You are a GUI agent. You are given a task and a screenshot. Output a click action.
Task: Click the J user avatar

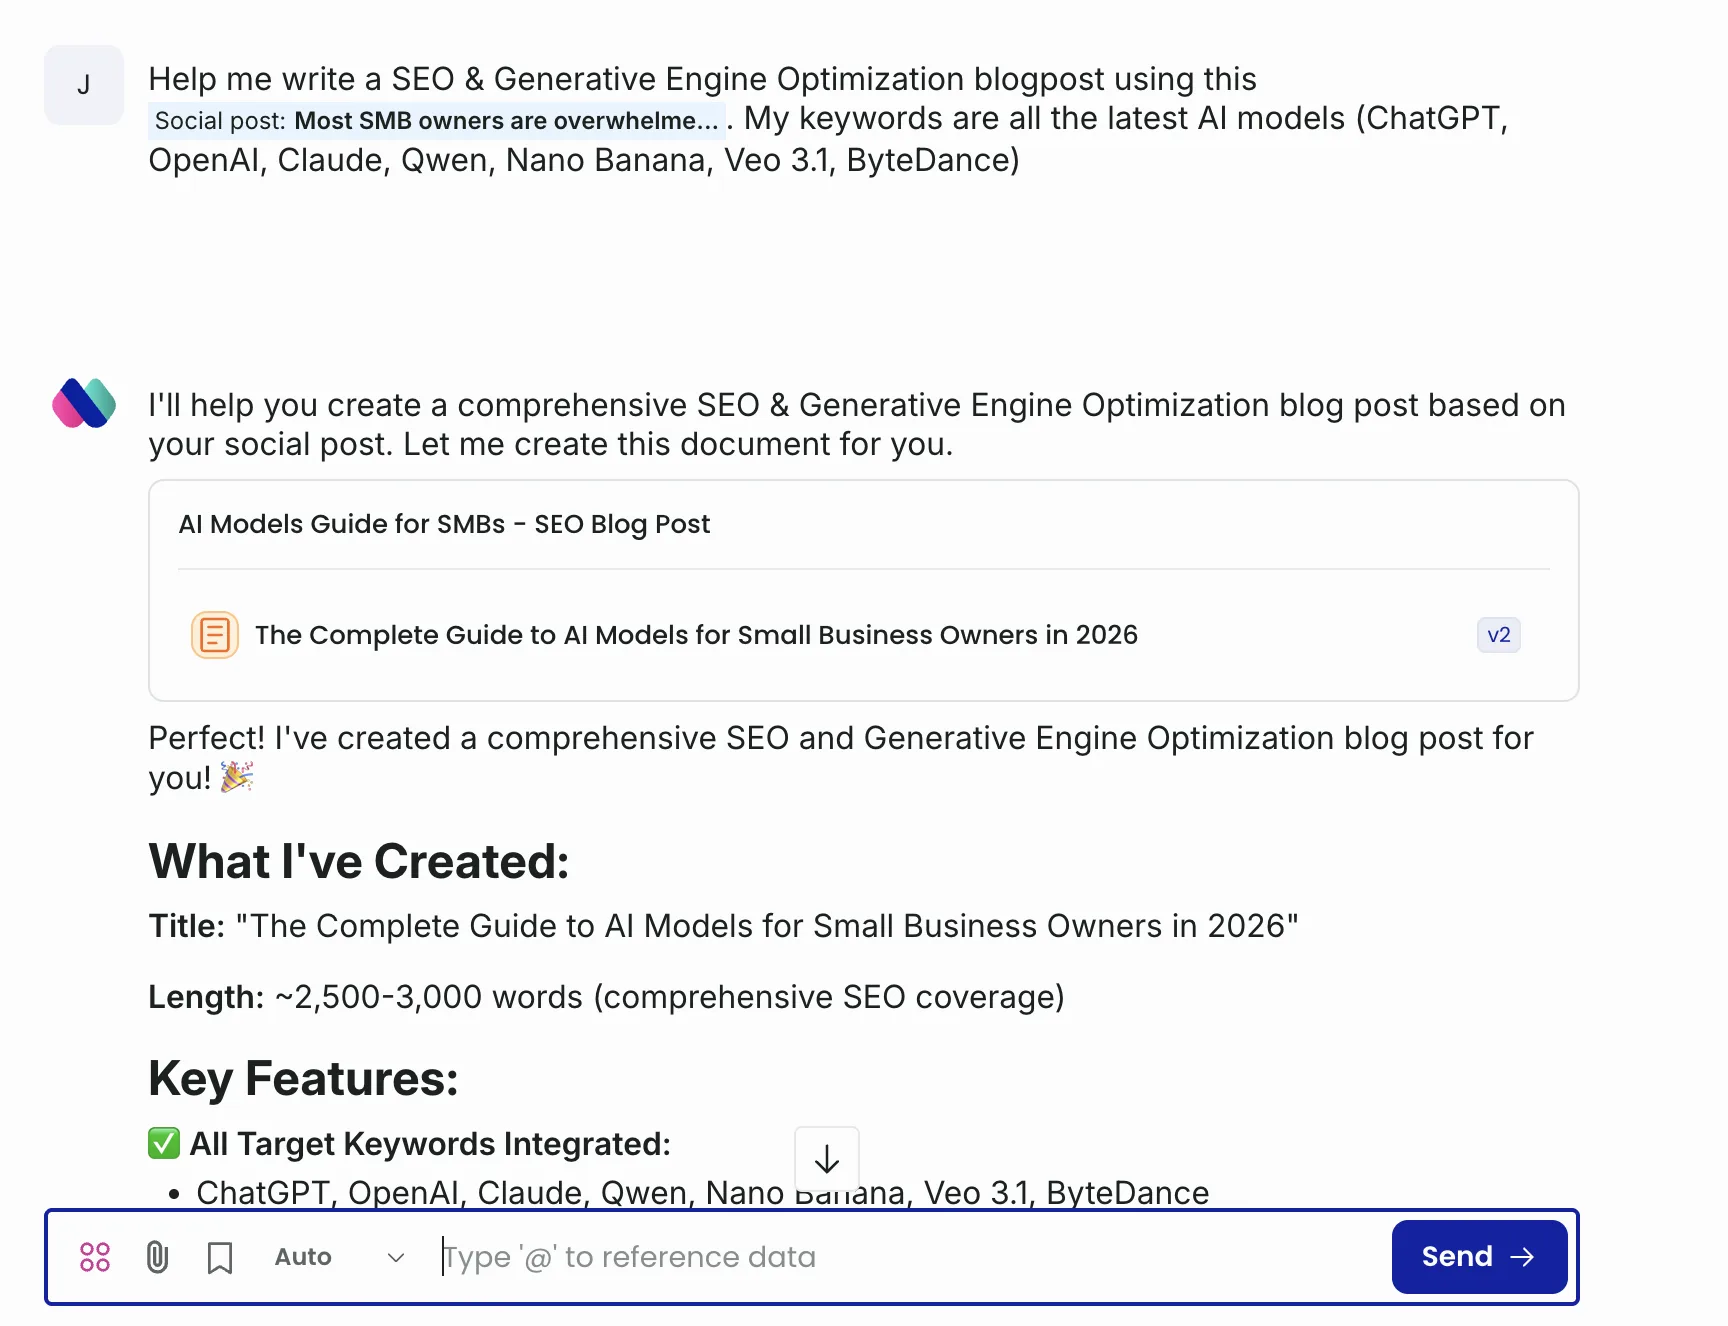click(84, 85)
